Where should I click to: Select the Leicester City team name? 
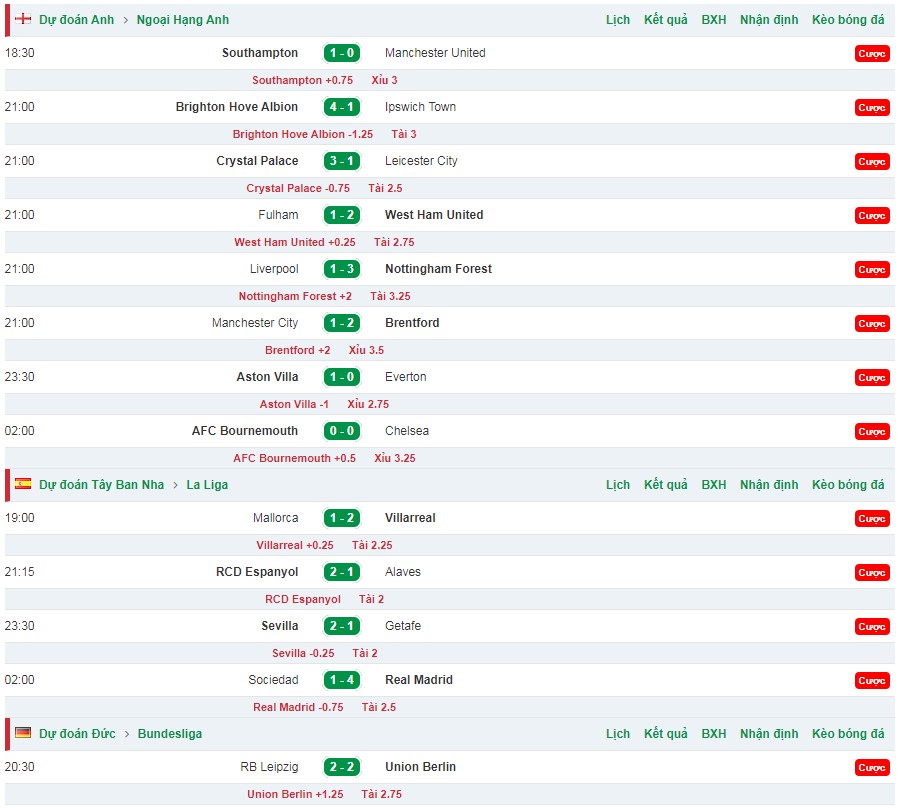(421, 161)
